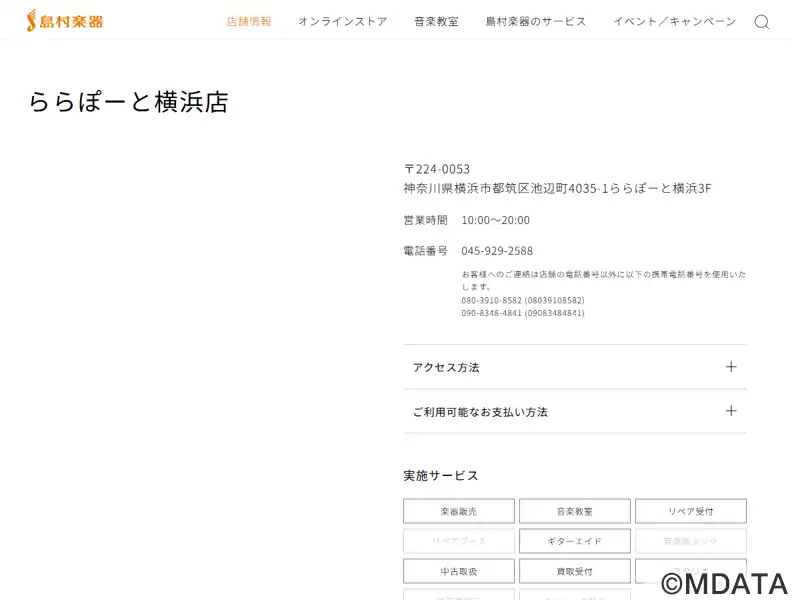800x600 pixels.
Task: Click the 営業時間 label
Action: (x=426, y=220)
